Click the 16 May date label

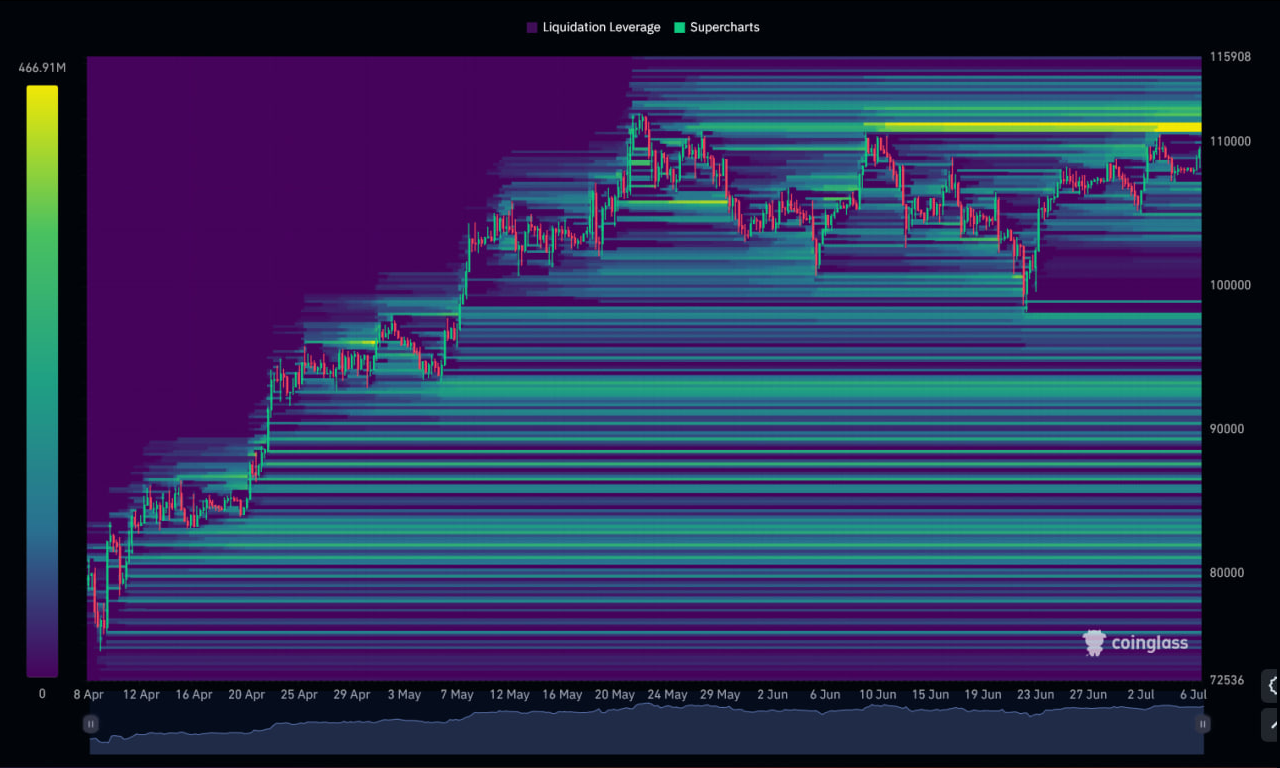[x=562, y=694]
